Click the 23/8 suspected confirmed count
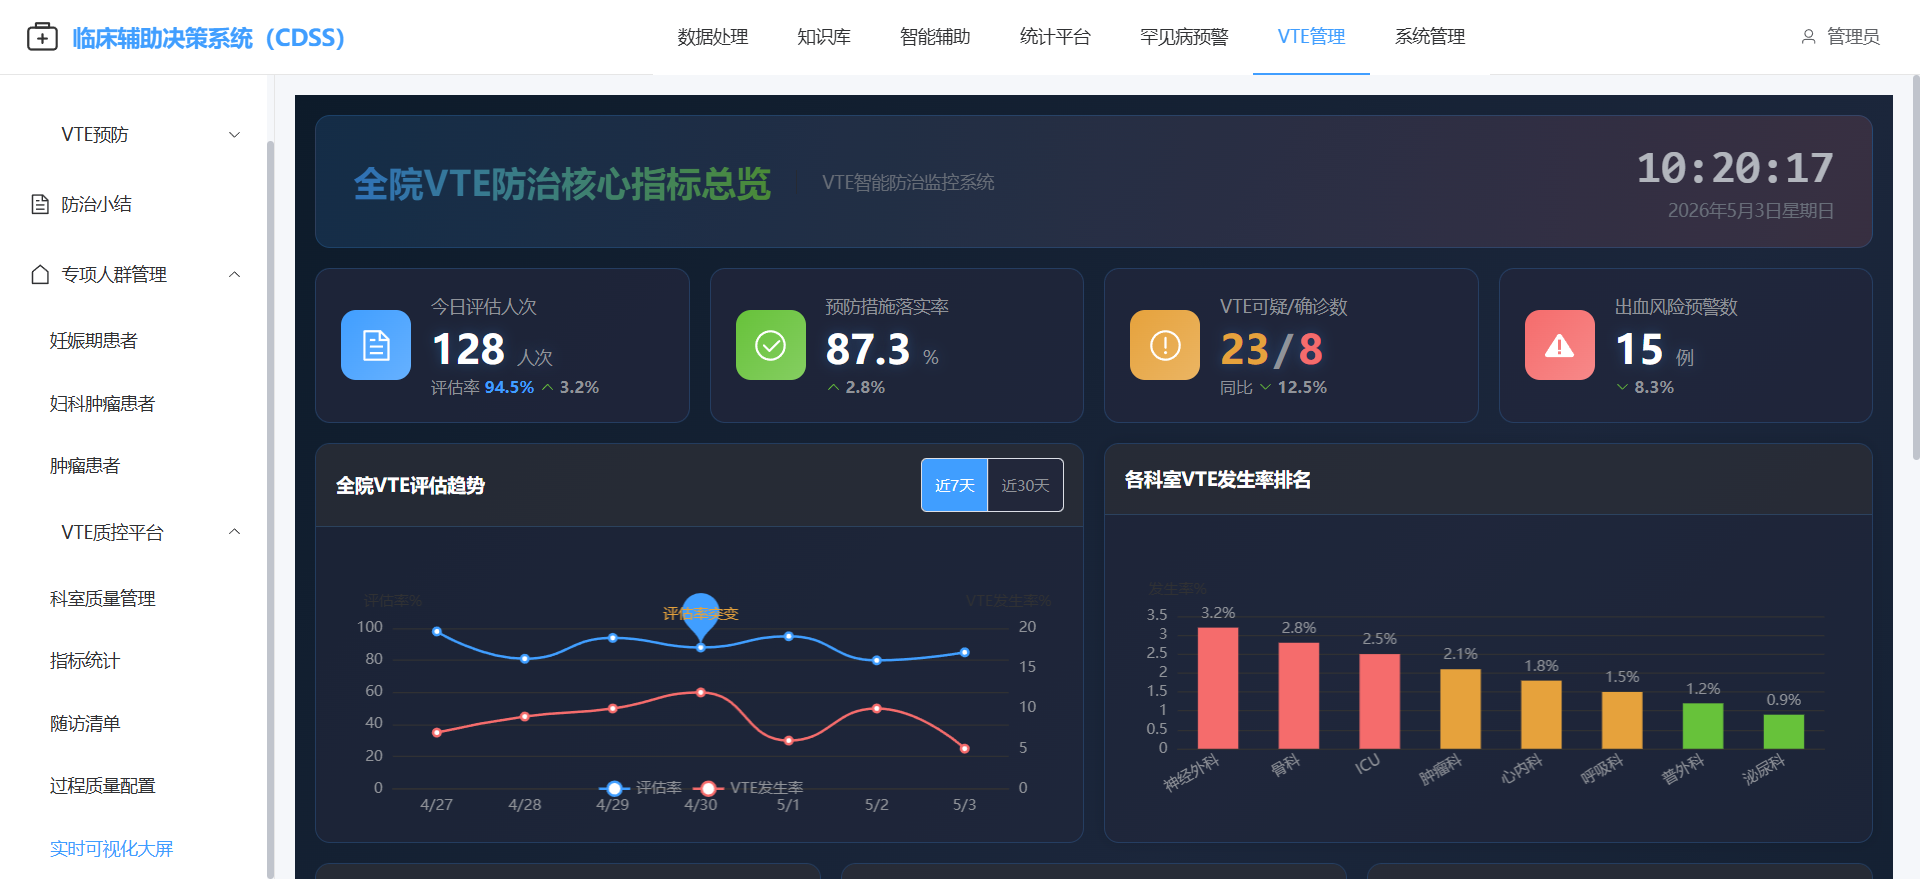 pyautogui.click(x=1271, y=350)
